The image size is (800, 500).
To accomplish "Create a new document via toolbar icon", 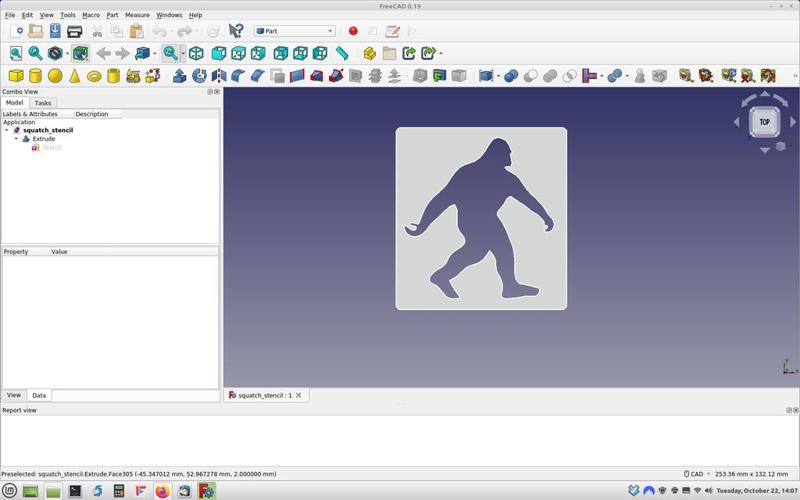I will point(16,31).
